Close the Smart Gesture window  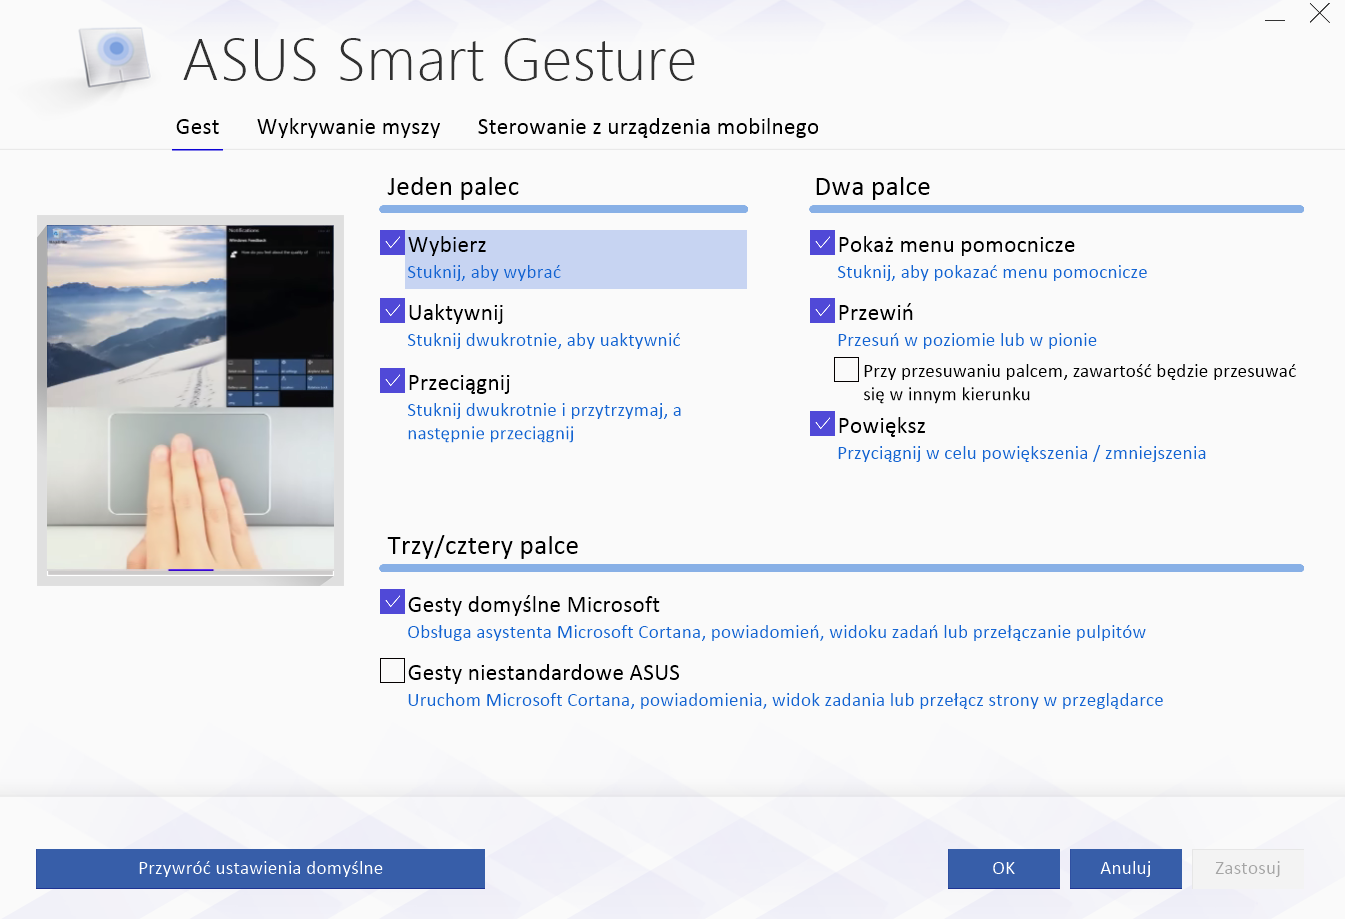1320,13
